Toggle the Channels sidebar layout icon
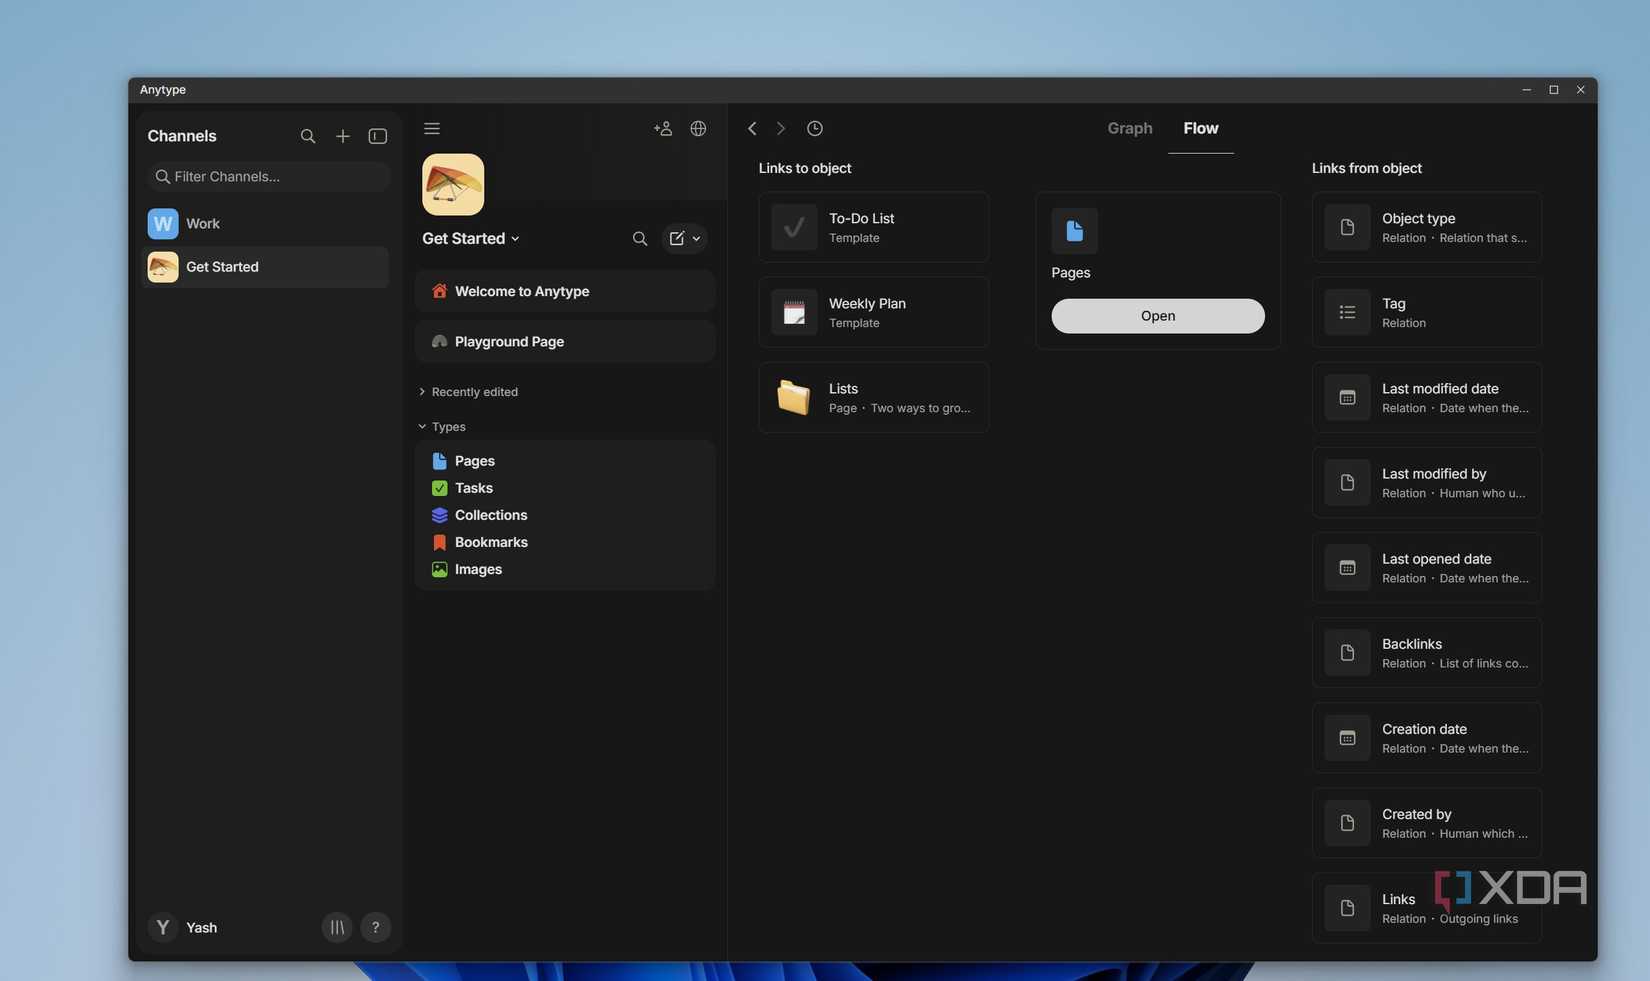The height and width of the screenshot is (981, 1650). tap(378, 136)
